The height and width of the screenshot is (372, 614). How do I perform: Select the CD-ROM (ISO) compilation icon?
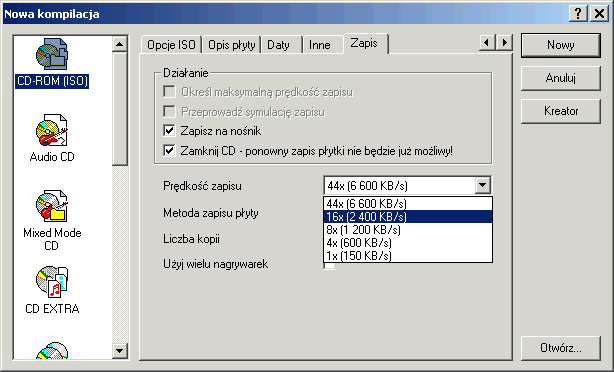click(52, 55)
